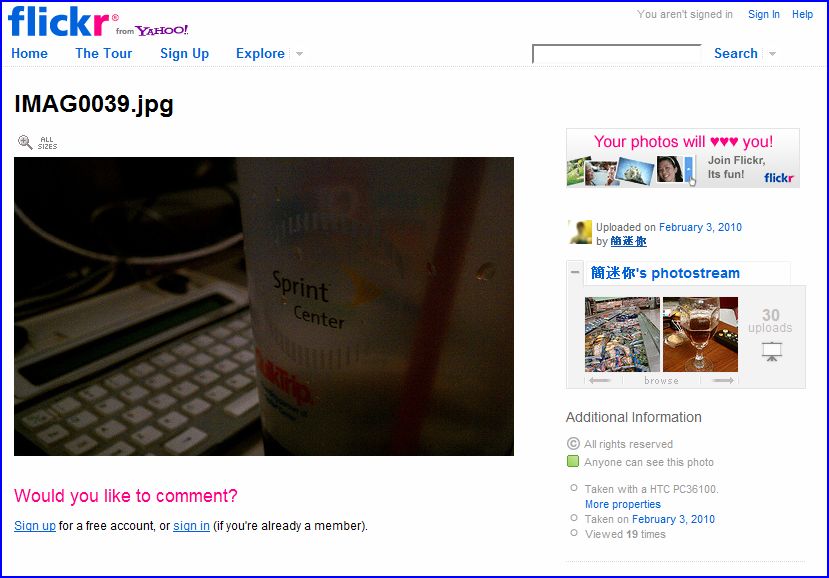
Task: Click the 'Your photos will love you' banner
Action: pos(683,158)
